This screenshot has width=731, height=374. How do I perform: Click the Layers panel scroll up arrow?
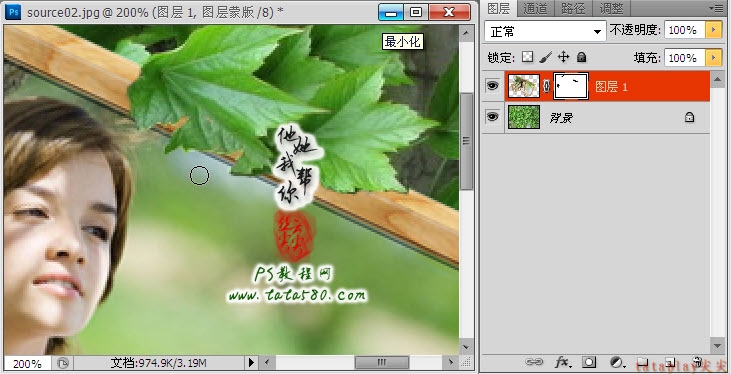coord(718,79)
